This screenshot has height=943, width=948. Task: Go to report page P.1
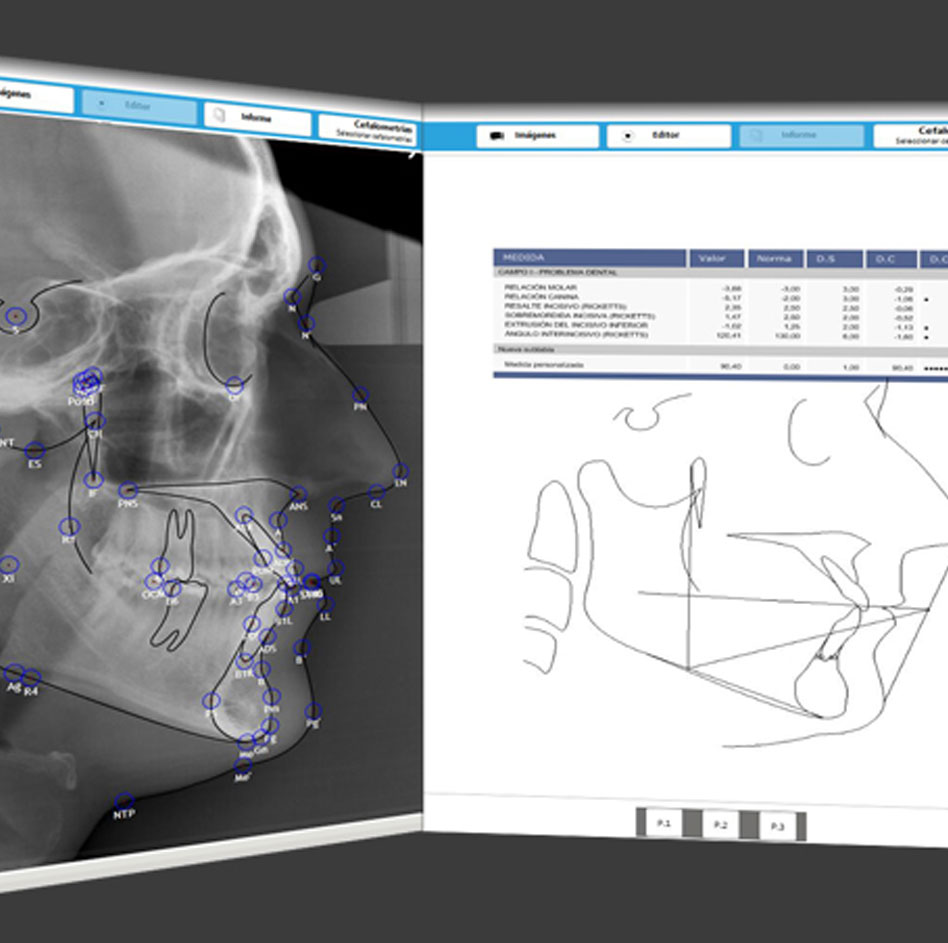(663, 824)
